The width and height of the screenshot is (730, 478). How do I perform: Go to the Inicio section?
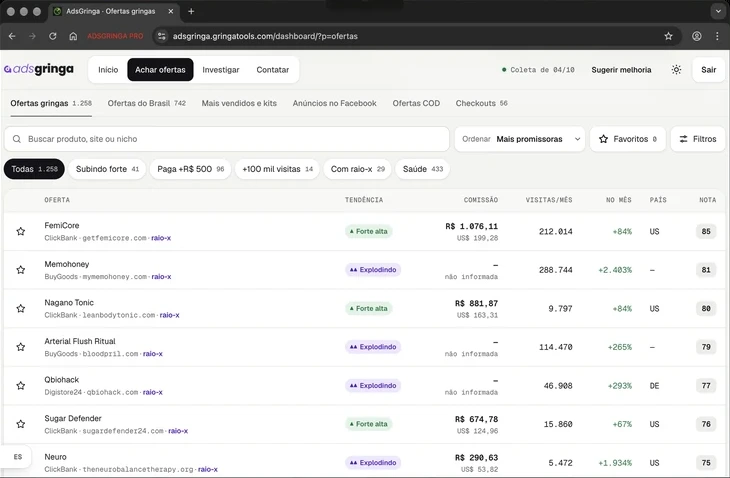click(108, 70)
